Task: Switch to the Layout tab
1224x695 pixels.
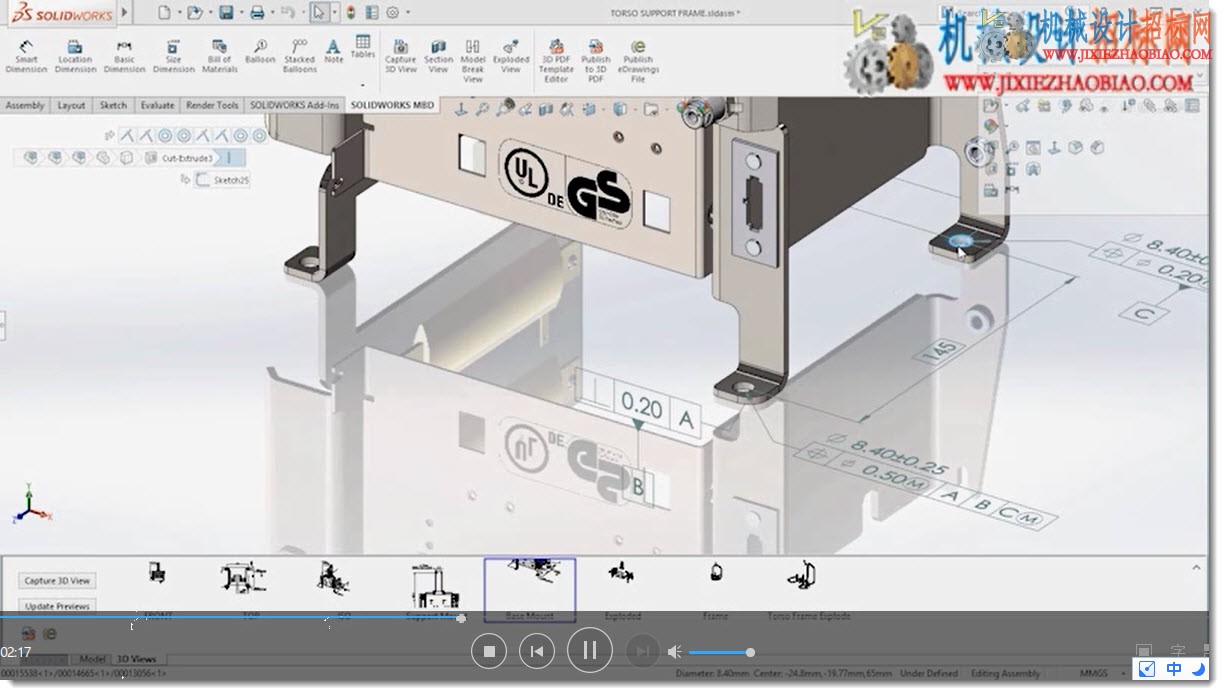Action: point(71,105)
